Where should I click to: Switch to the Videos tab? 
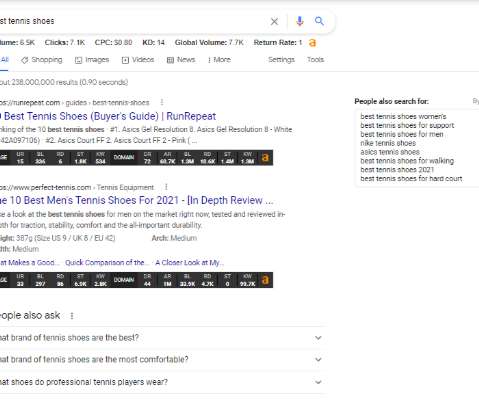tap(138, 60)
